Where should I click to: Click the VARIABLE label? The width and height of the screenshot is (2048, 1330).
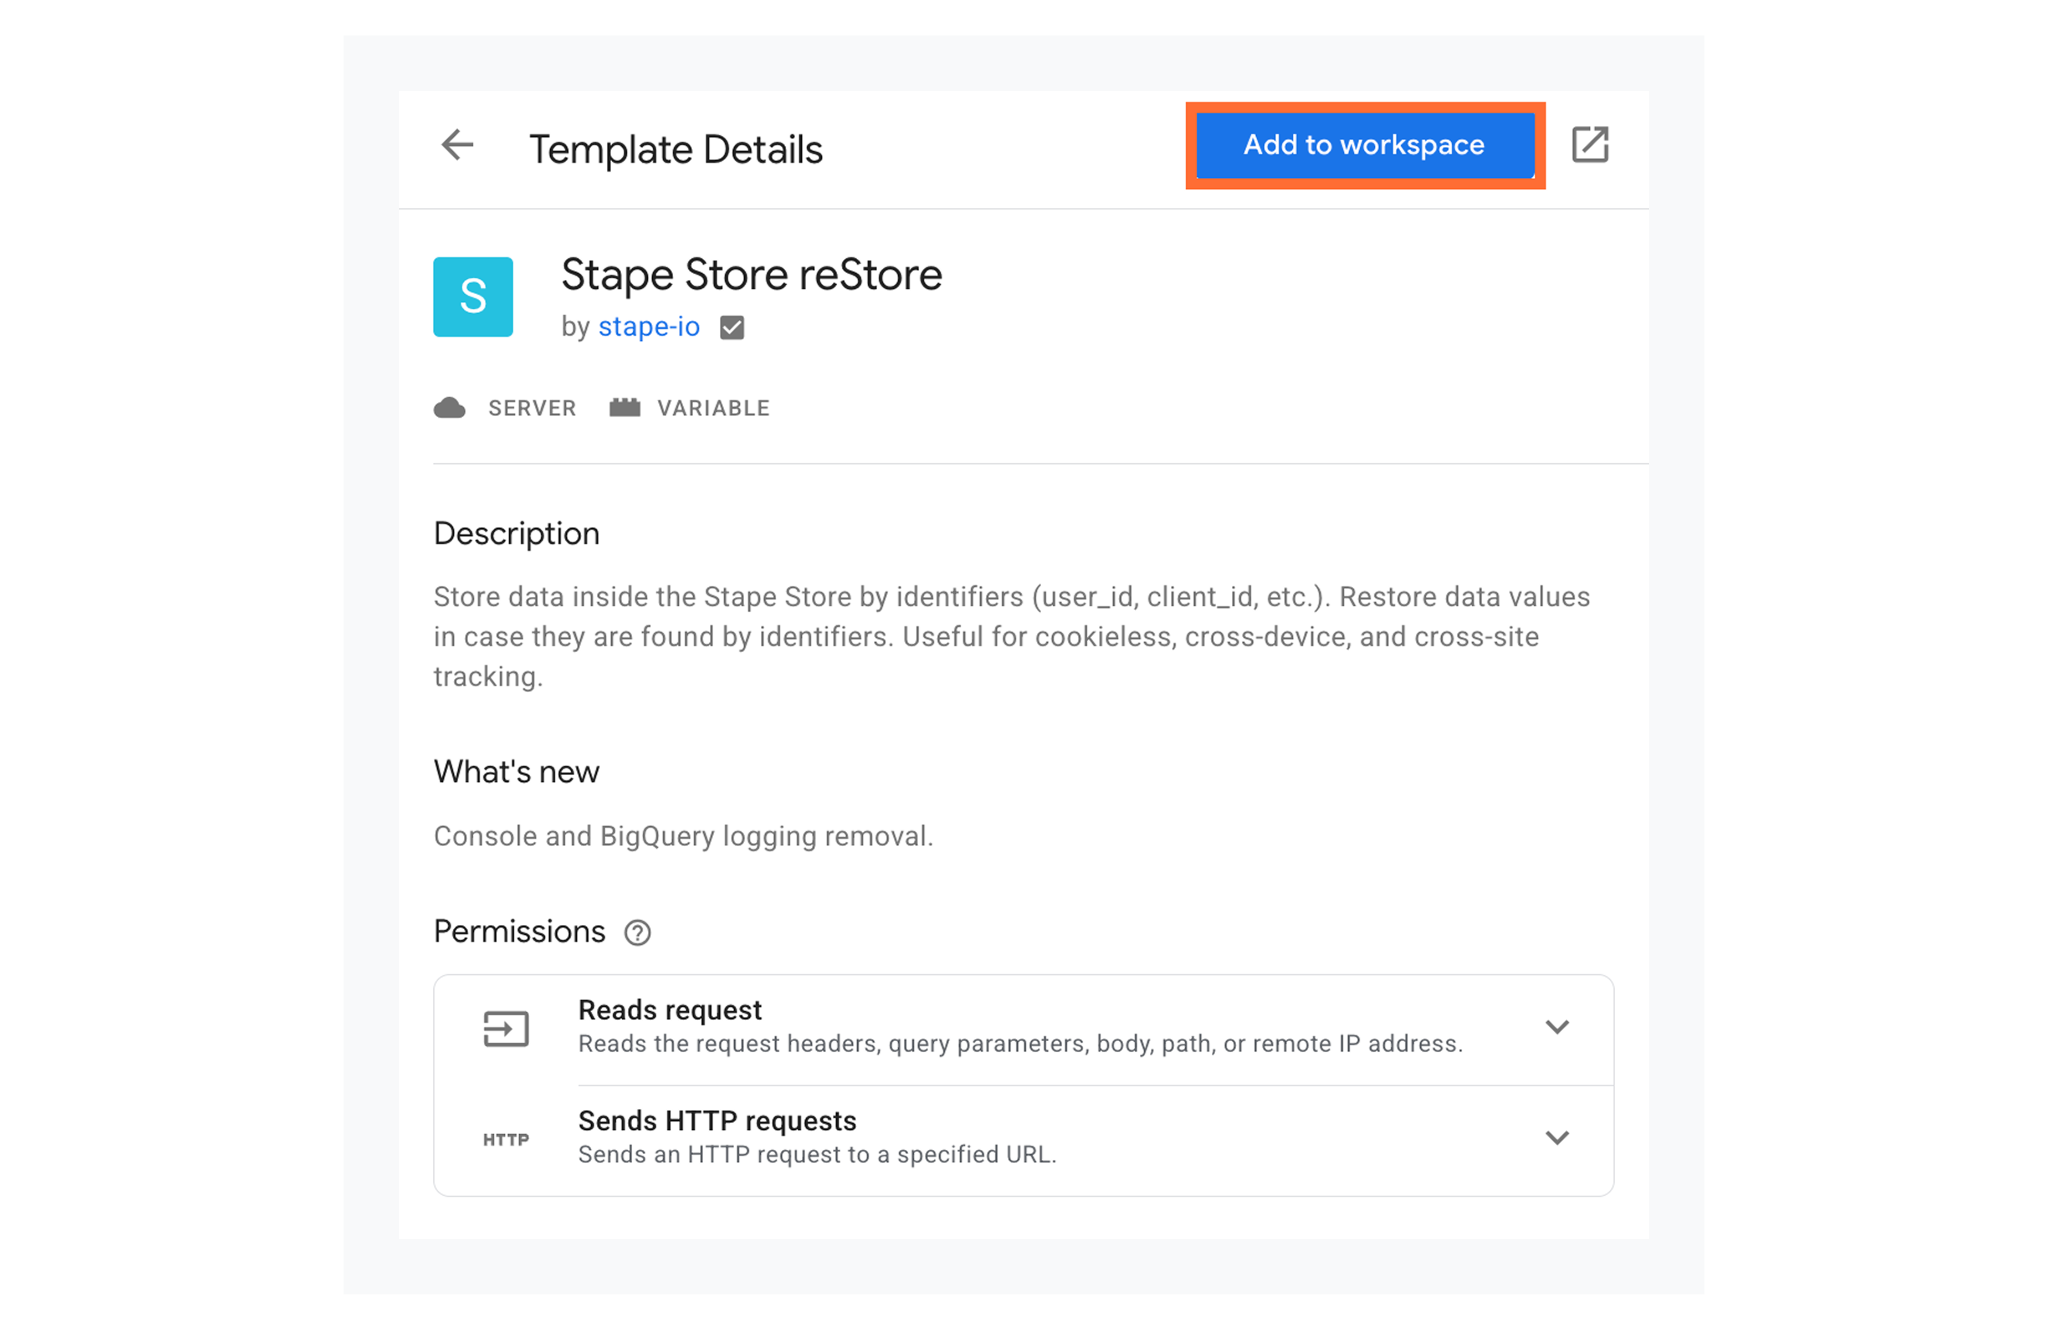tap(713, 408)
